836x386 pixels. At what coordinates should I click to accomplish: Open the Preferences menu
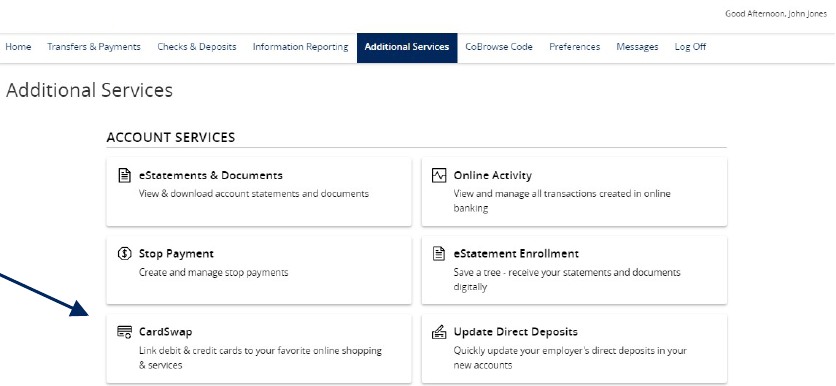[x=574, y=47]
